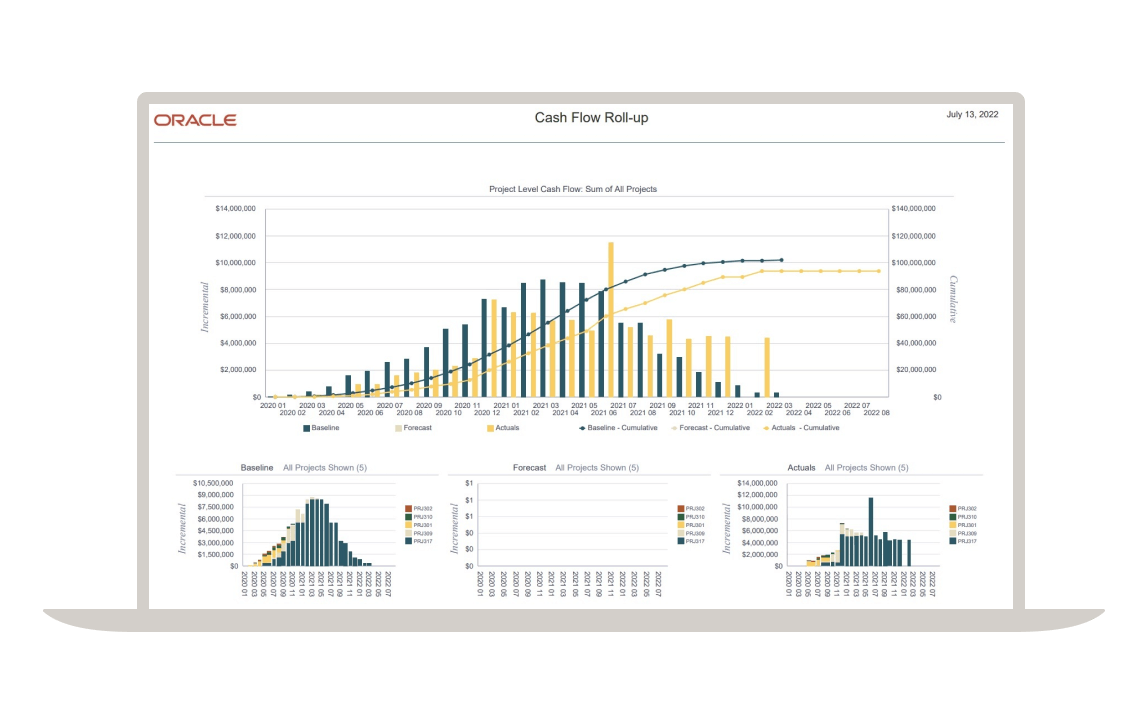Click the Oracle logo

(x=195, y=120)
